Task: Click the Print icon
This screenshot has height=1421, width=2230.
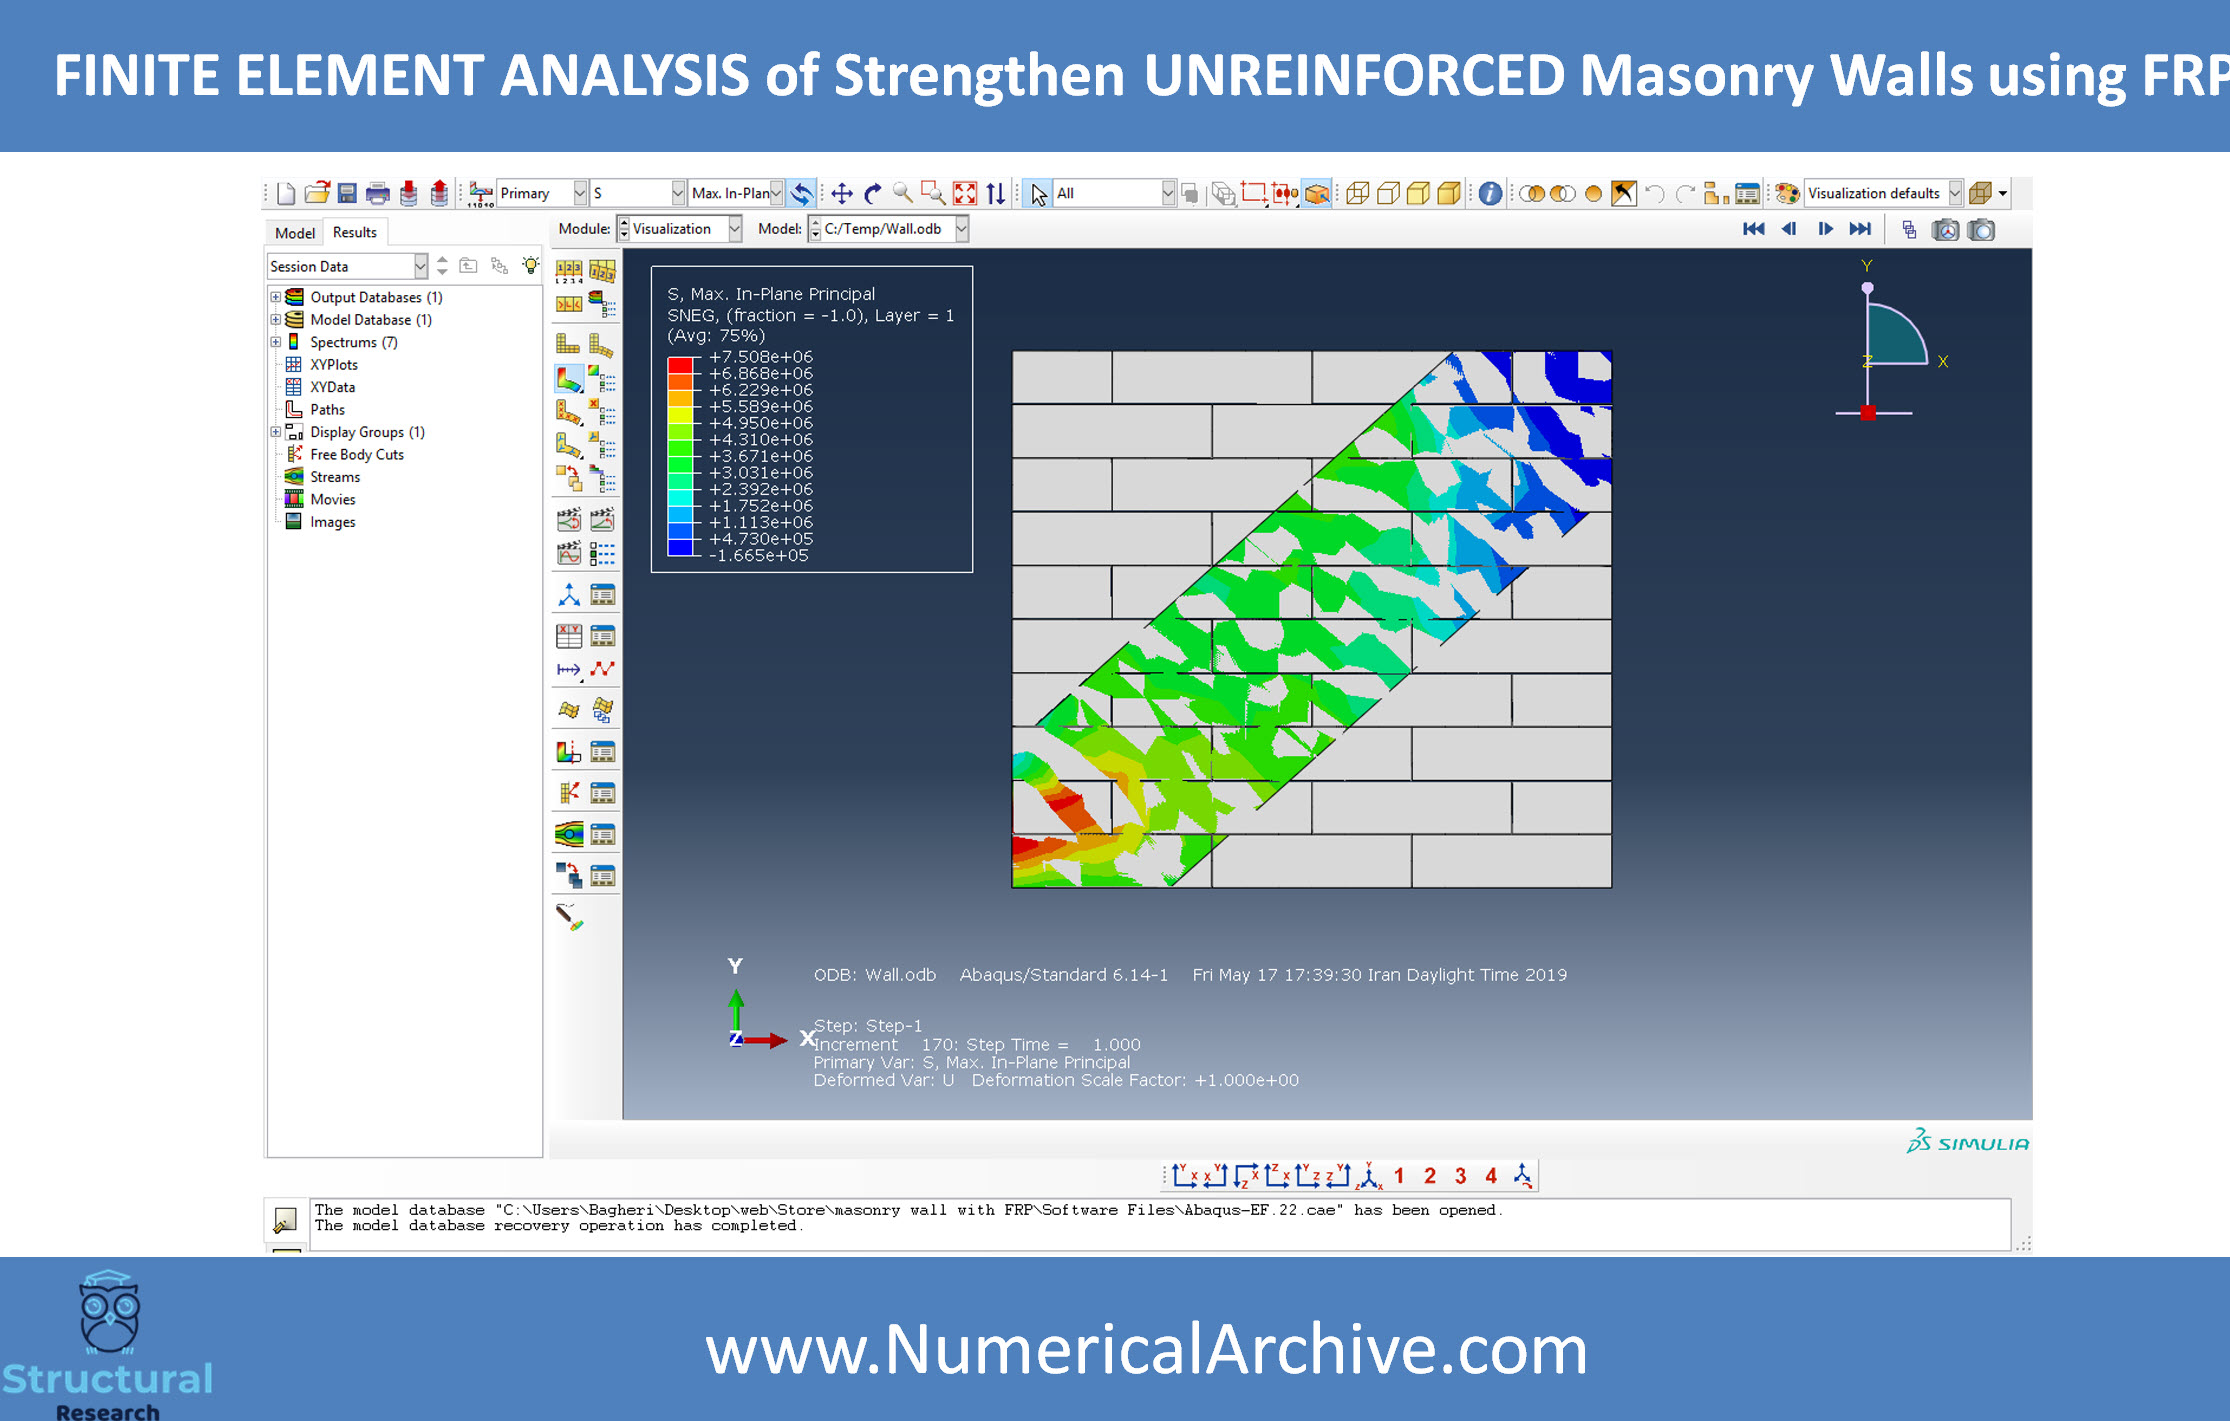Action: [x=378, y=193]
